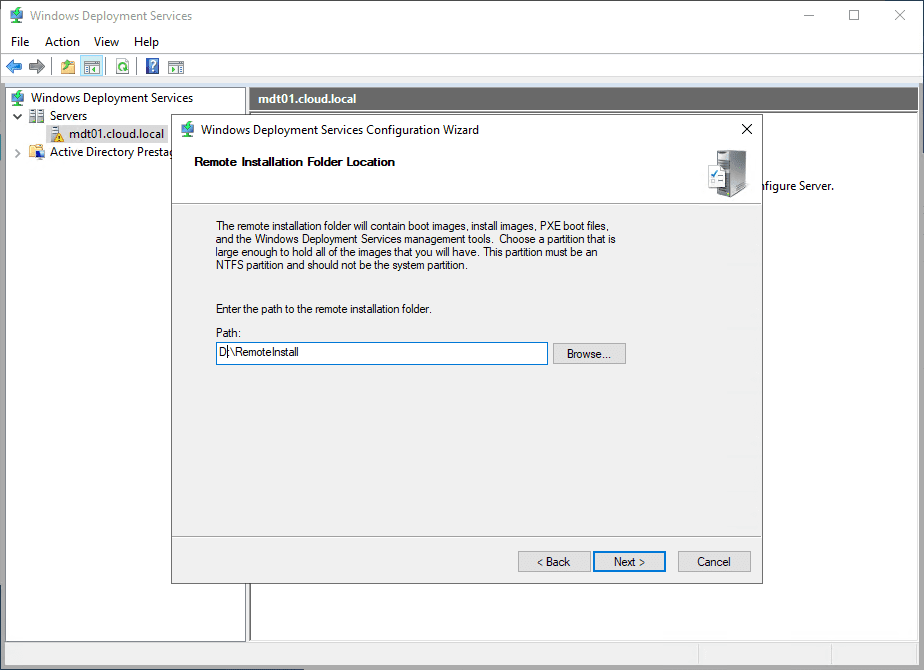
Task: Toggle Show/Hide Console Tree toolbar icon
Action: tap(92, 67)
